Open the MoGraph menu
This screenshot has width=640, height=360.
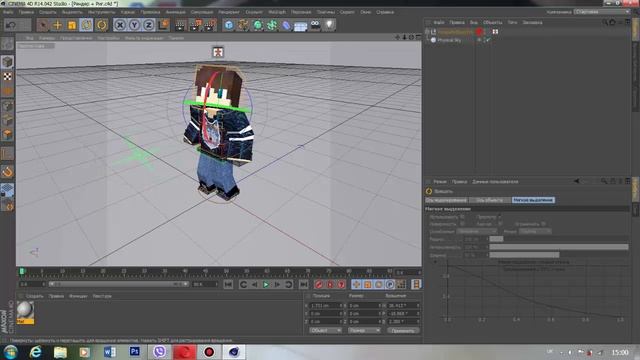[x=277, y=12]
